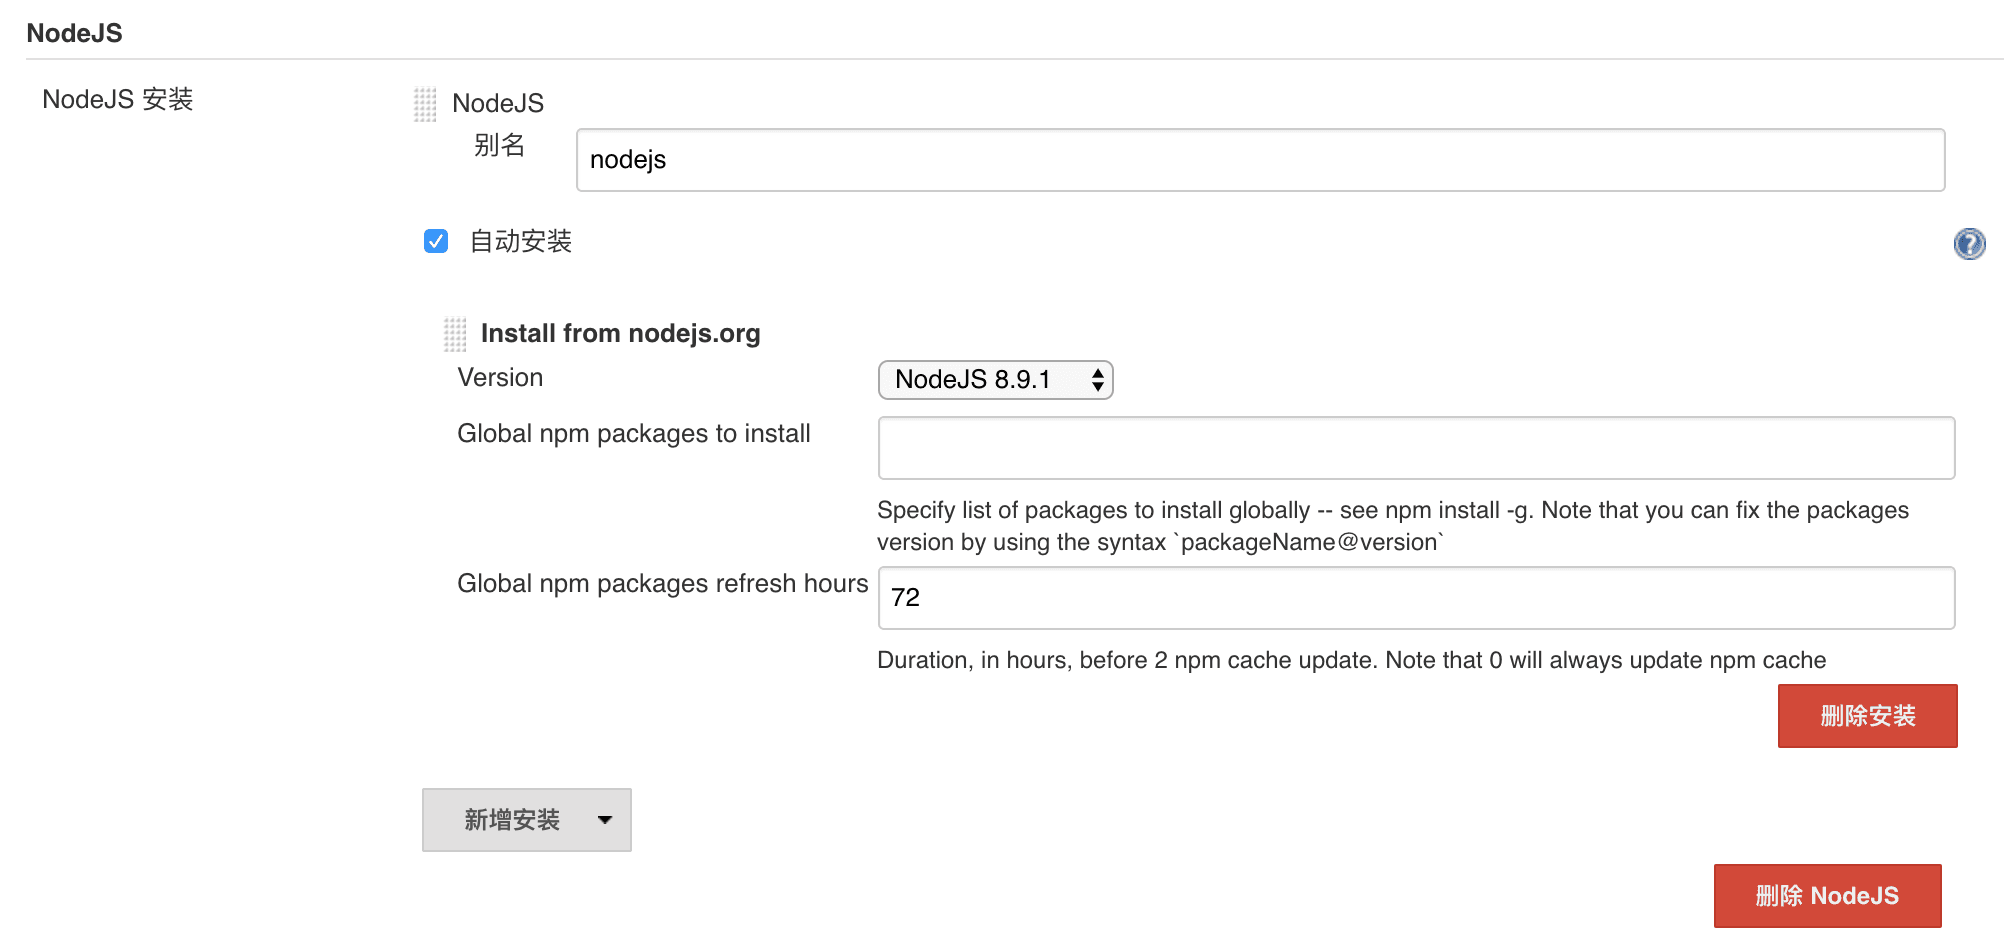Click the drag handle next to Install from nodejs.org
This screenshot has width=2004, height=944.
(x=454, y=333)
